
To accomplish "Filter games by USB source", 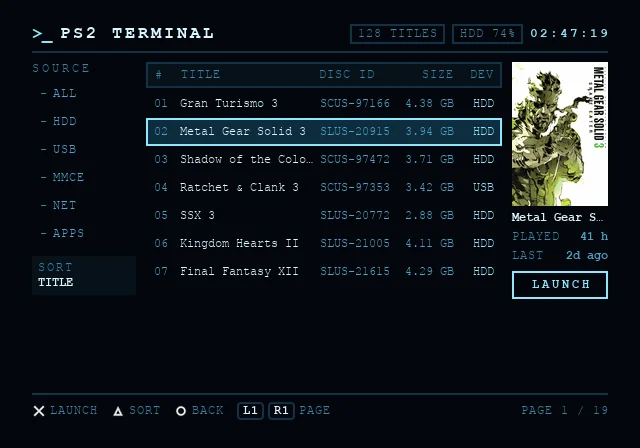I will click(x=59, y=149).
